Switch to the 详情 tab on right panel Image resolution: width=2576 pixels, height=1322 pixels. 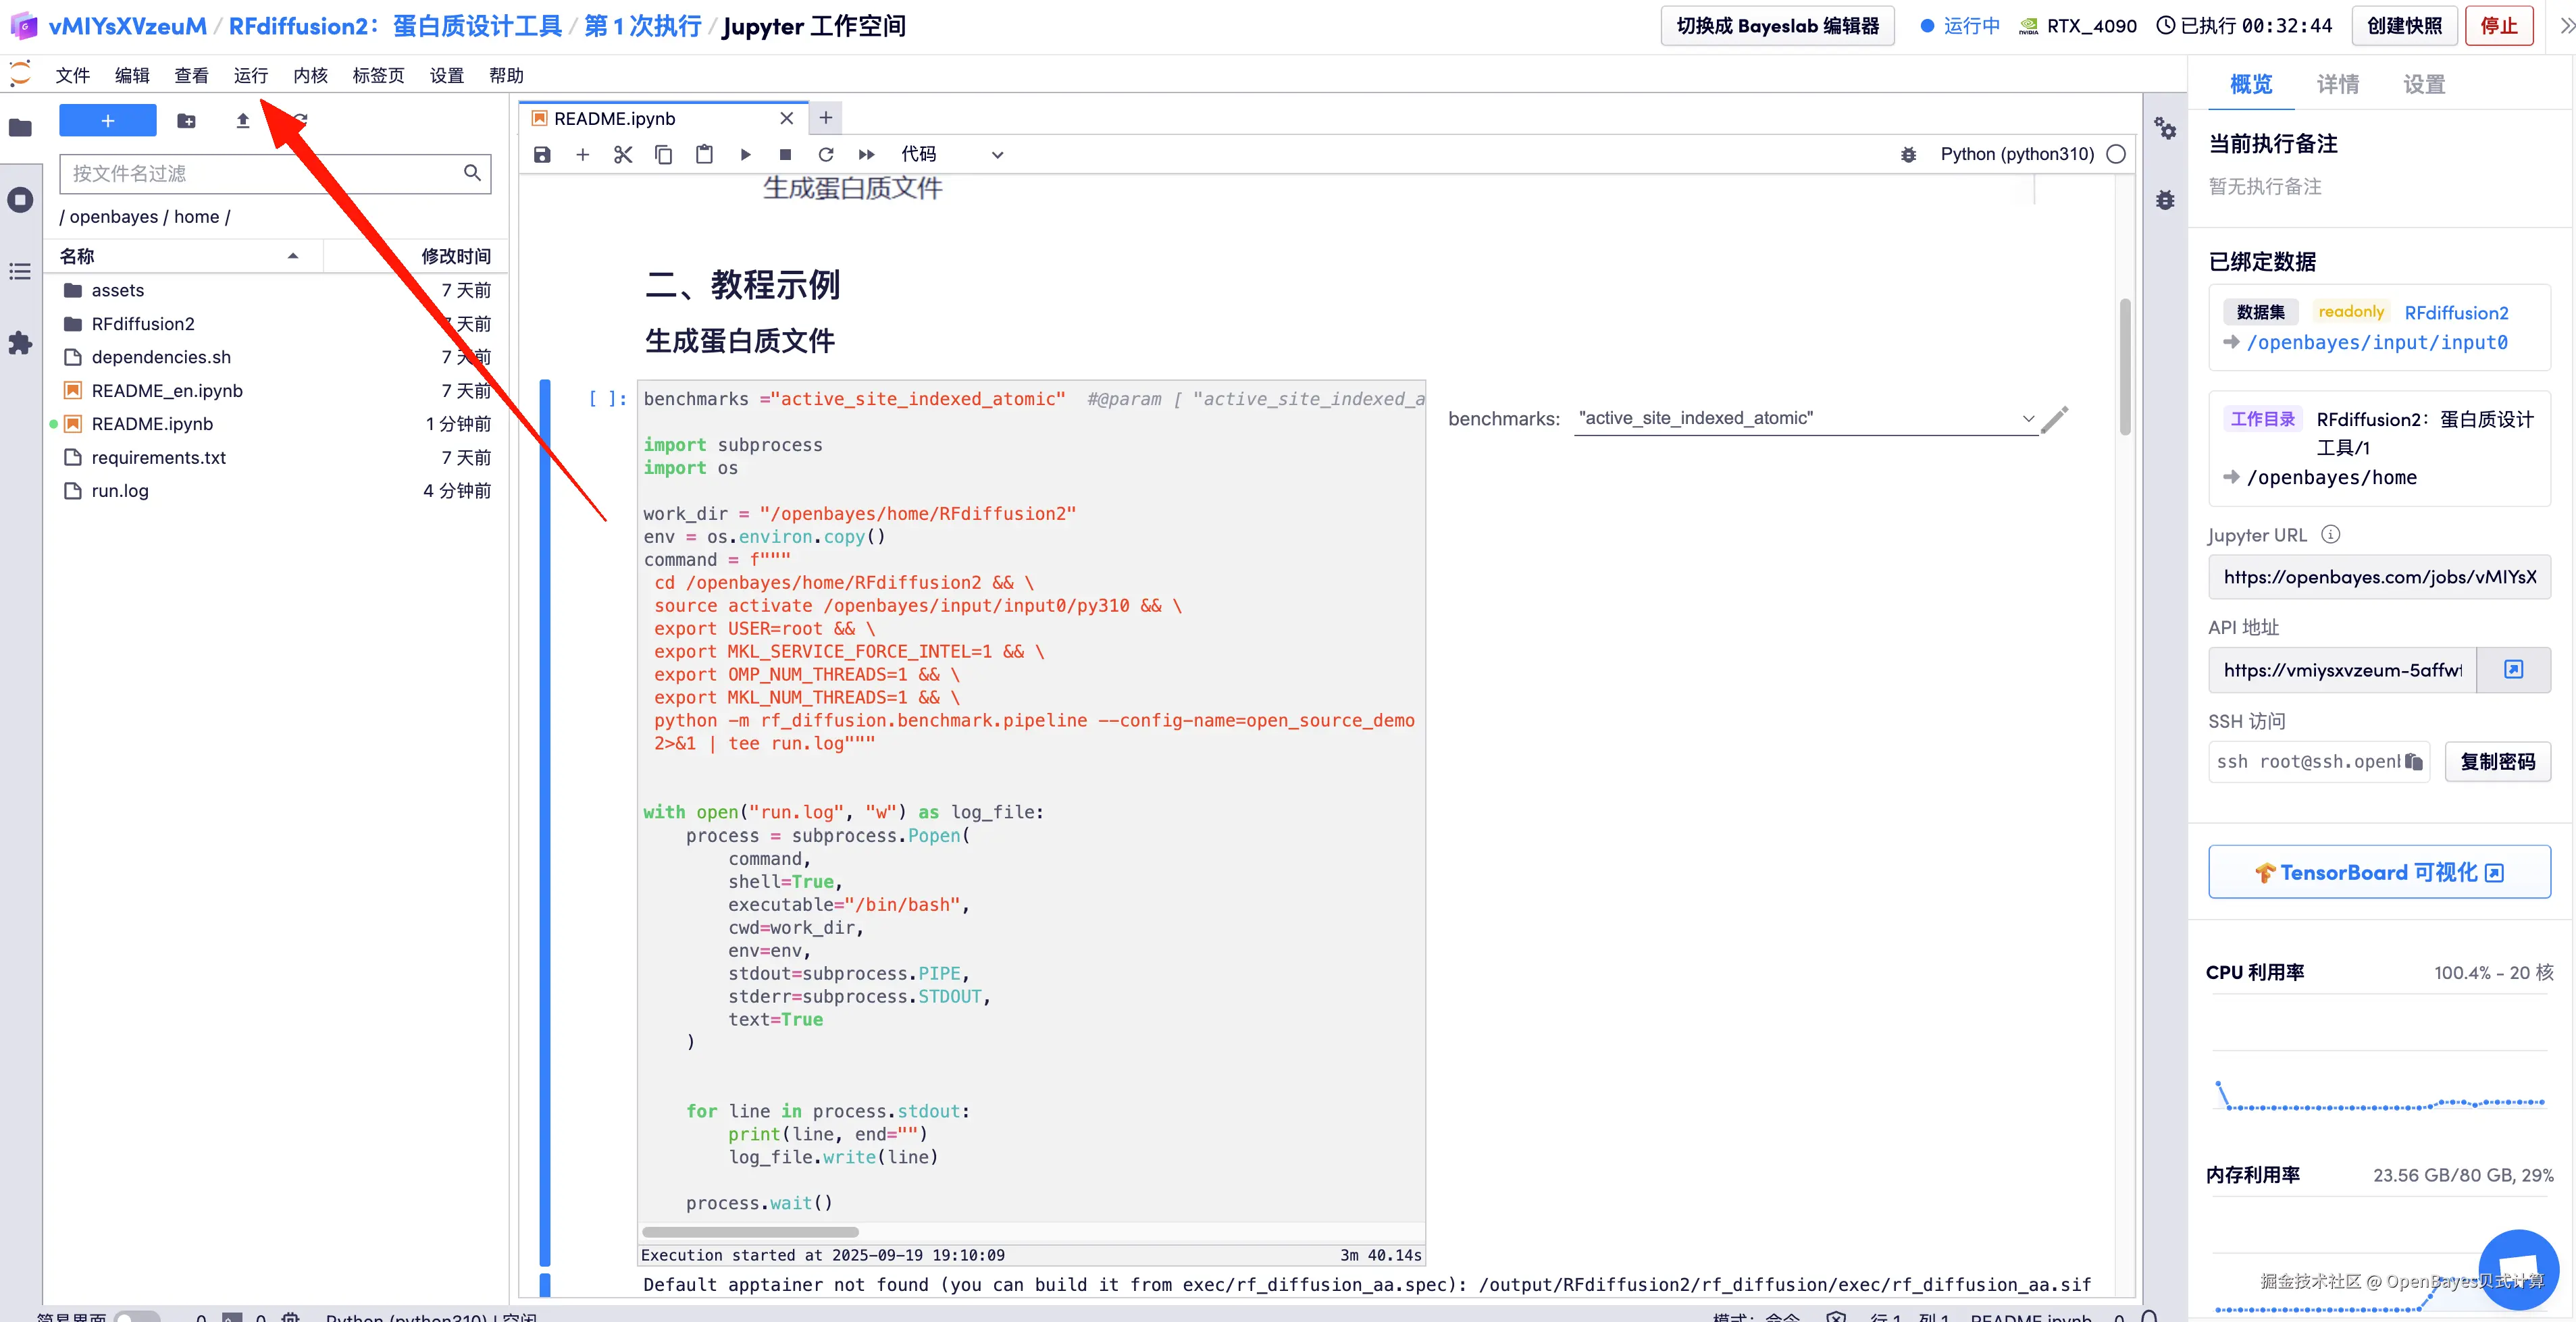point(2337,84)
